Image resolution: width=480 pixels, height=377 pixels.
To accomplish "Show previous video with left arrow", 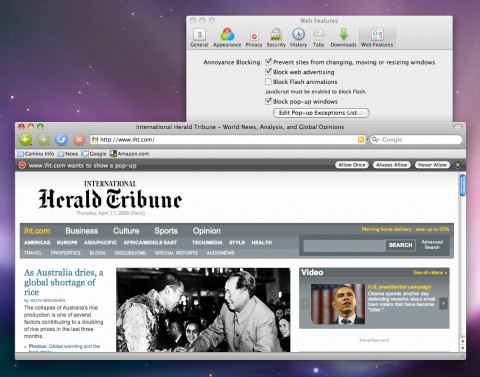I will tap(304, 303).
